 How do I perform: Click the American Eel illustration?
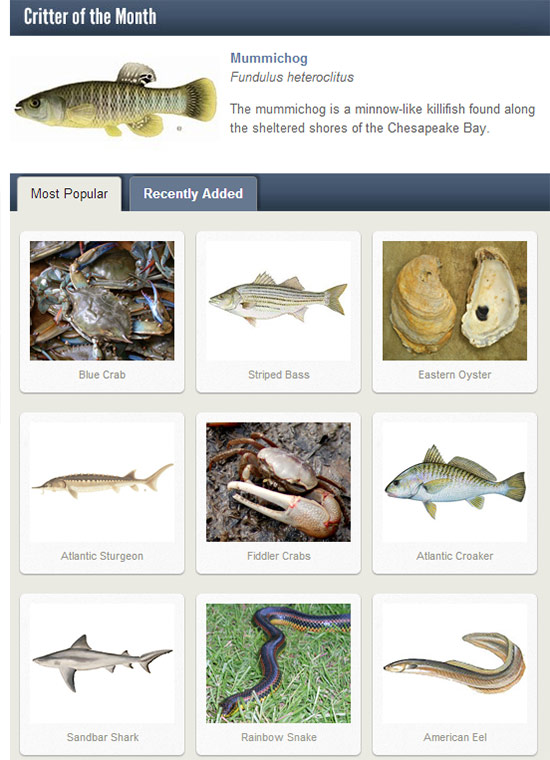(x=455, y=663)
